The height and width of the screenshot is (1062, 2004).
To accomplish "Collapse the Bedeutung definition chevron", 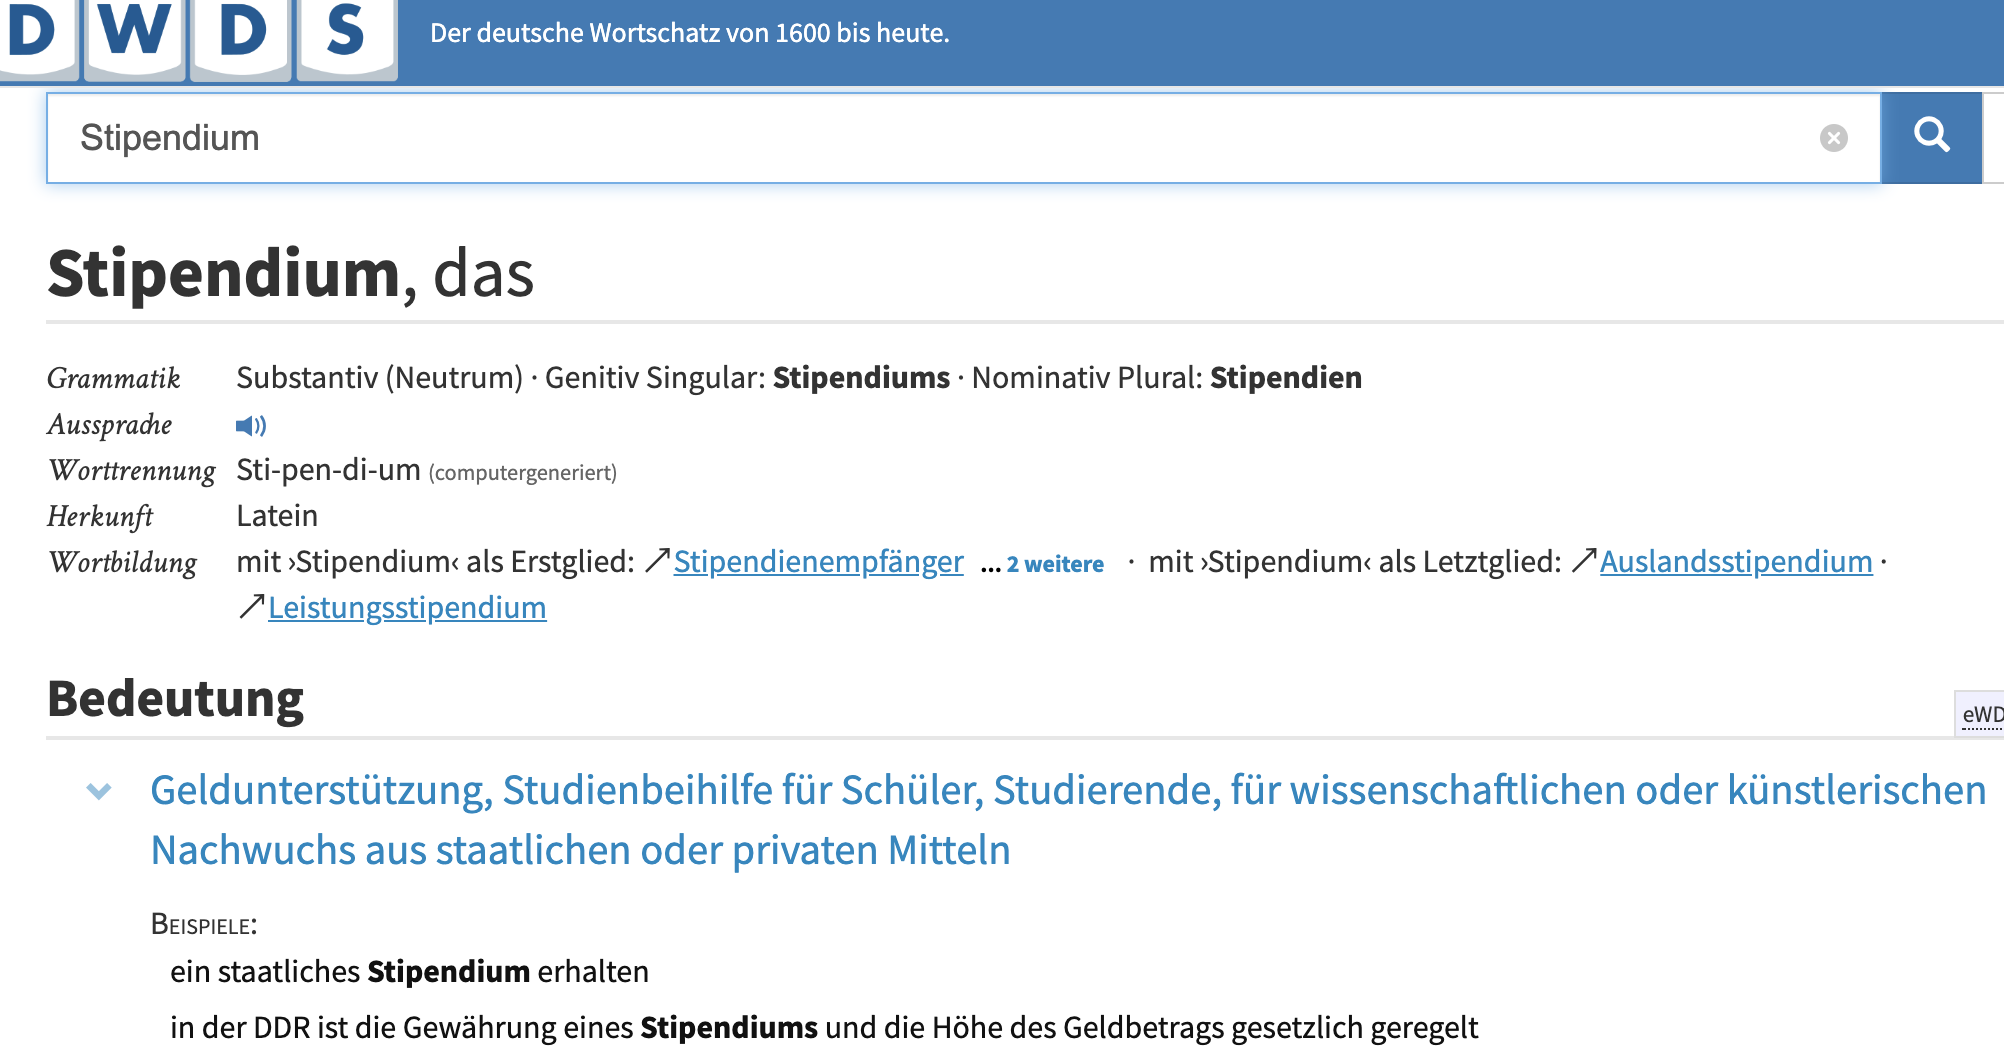I will point(99,792).
